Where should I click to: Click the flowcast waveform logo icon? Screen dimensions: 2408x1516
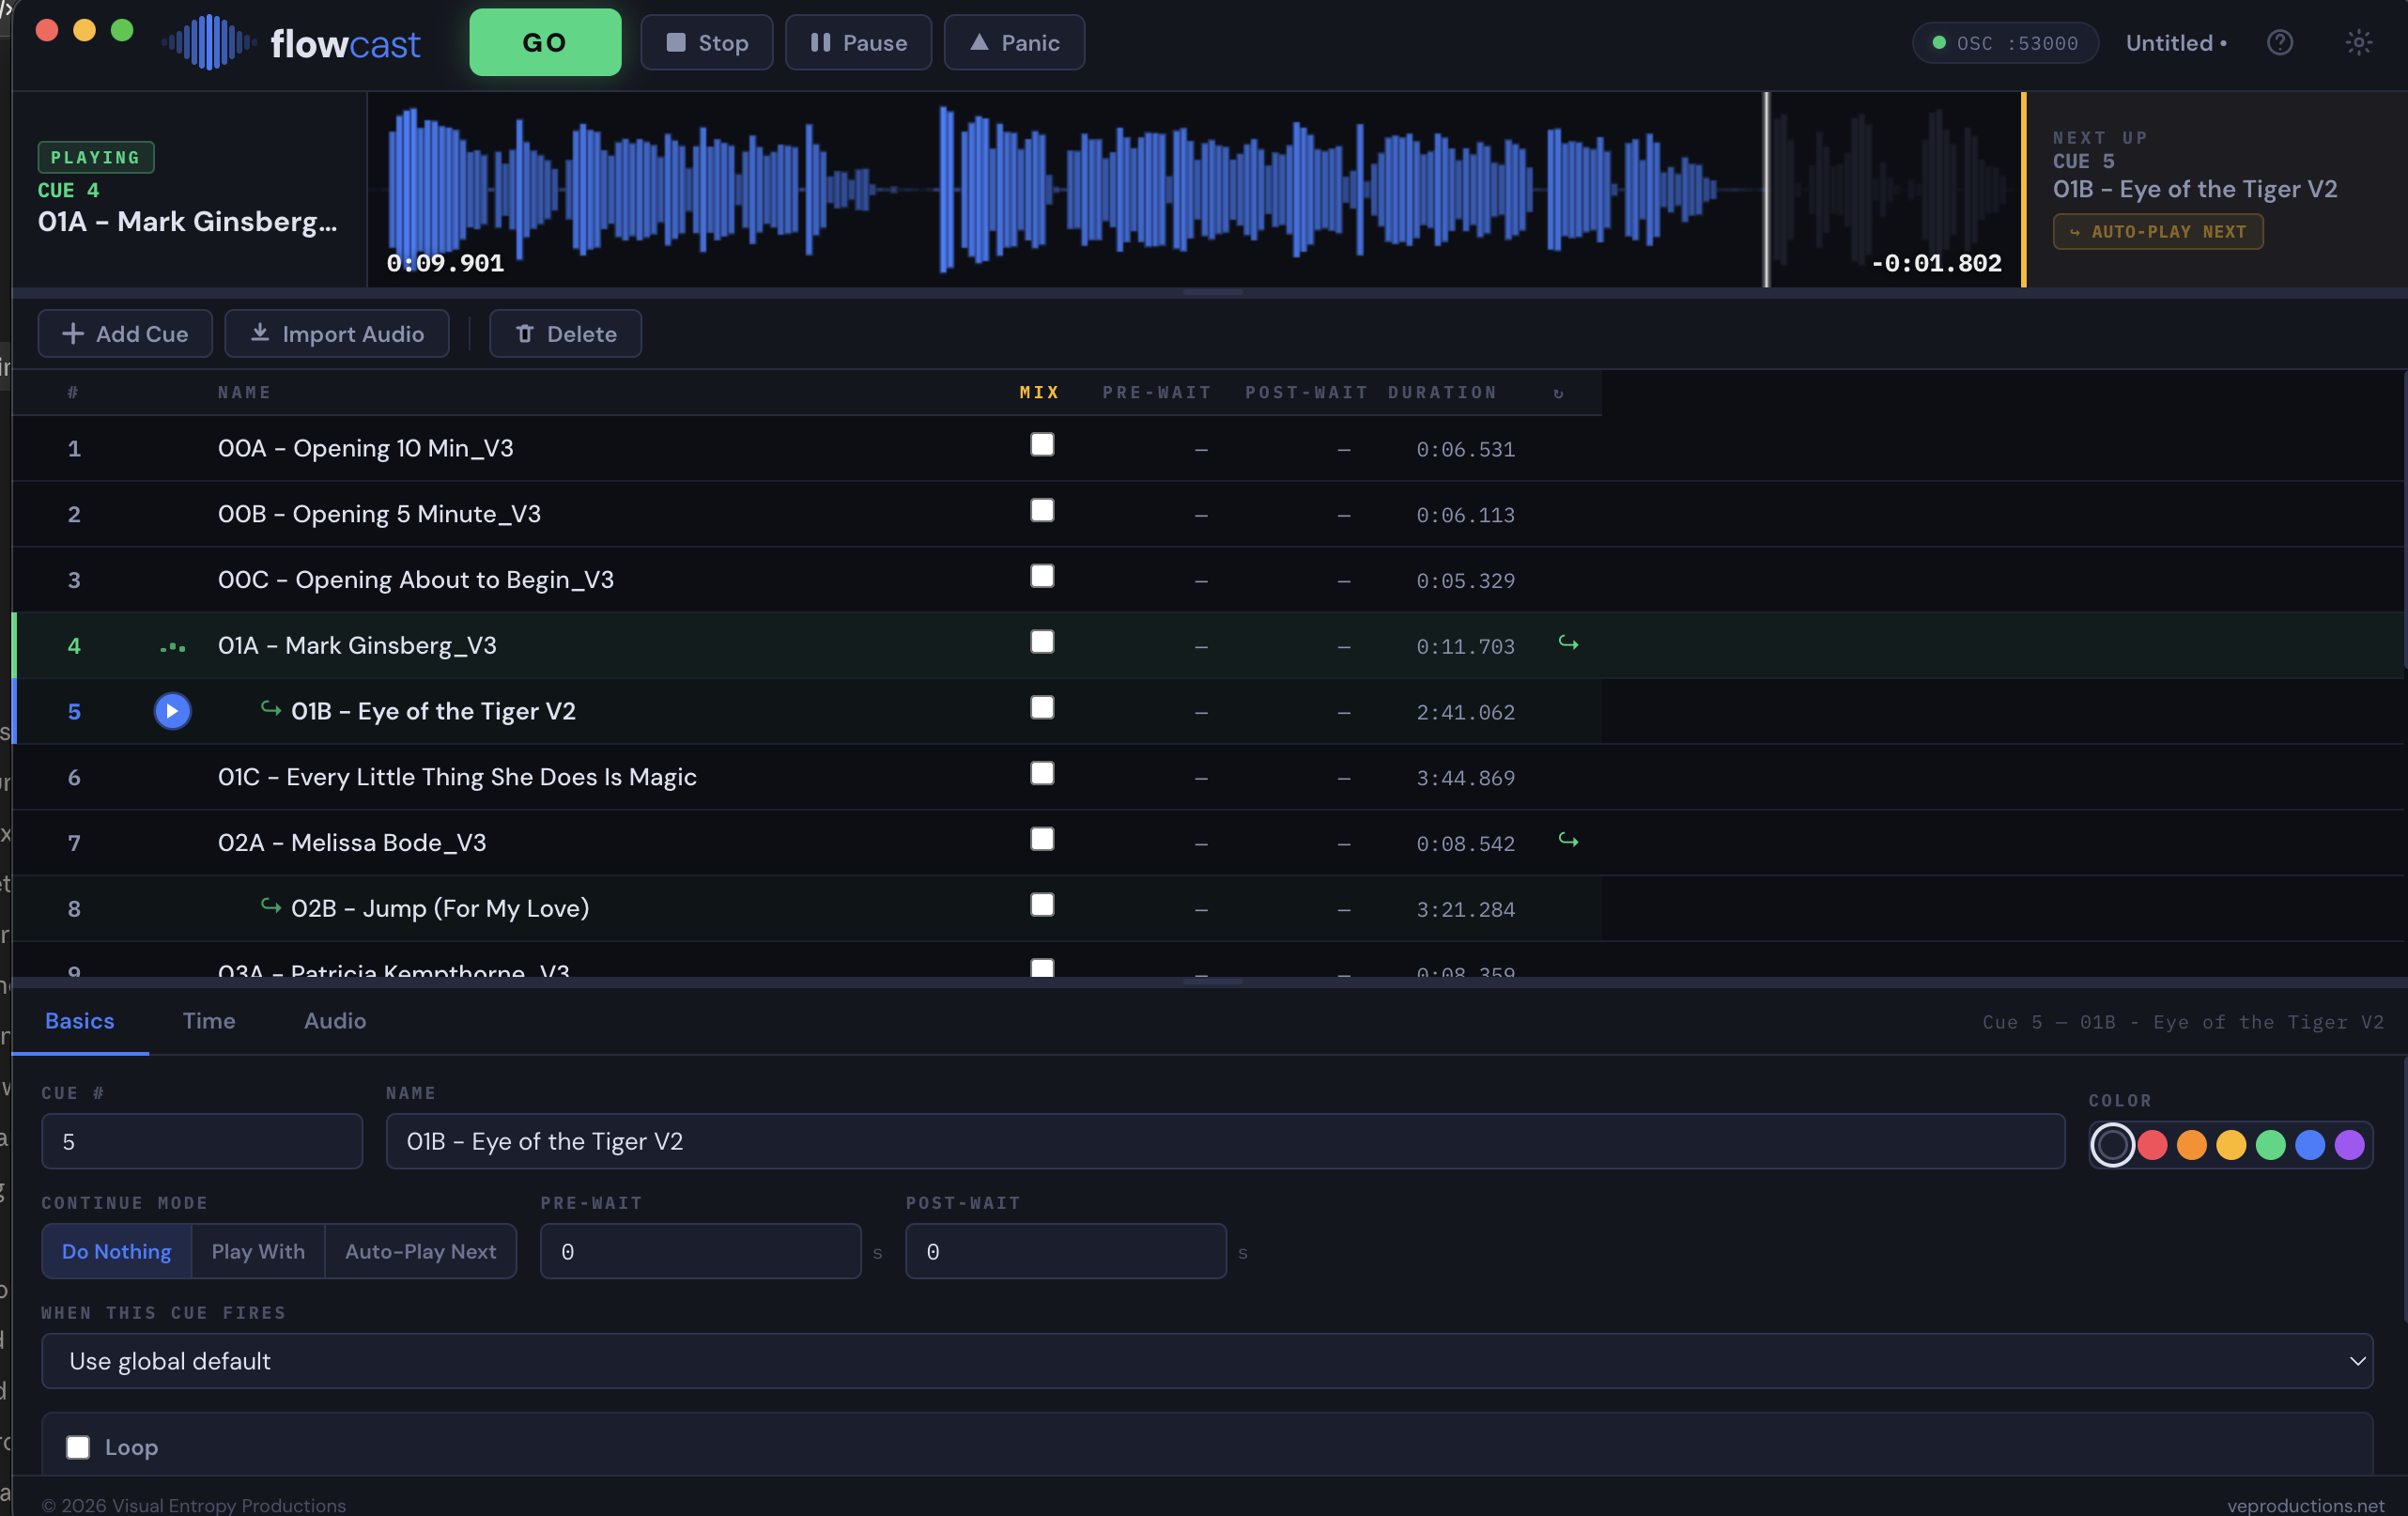tap(208, 42)
